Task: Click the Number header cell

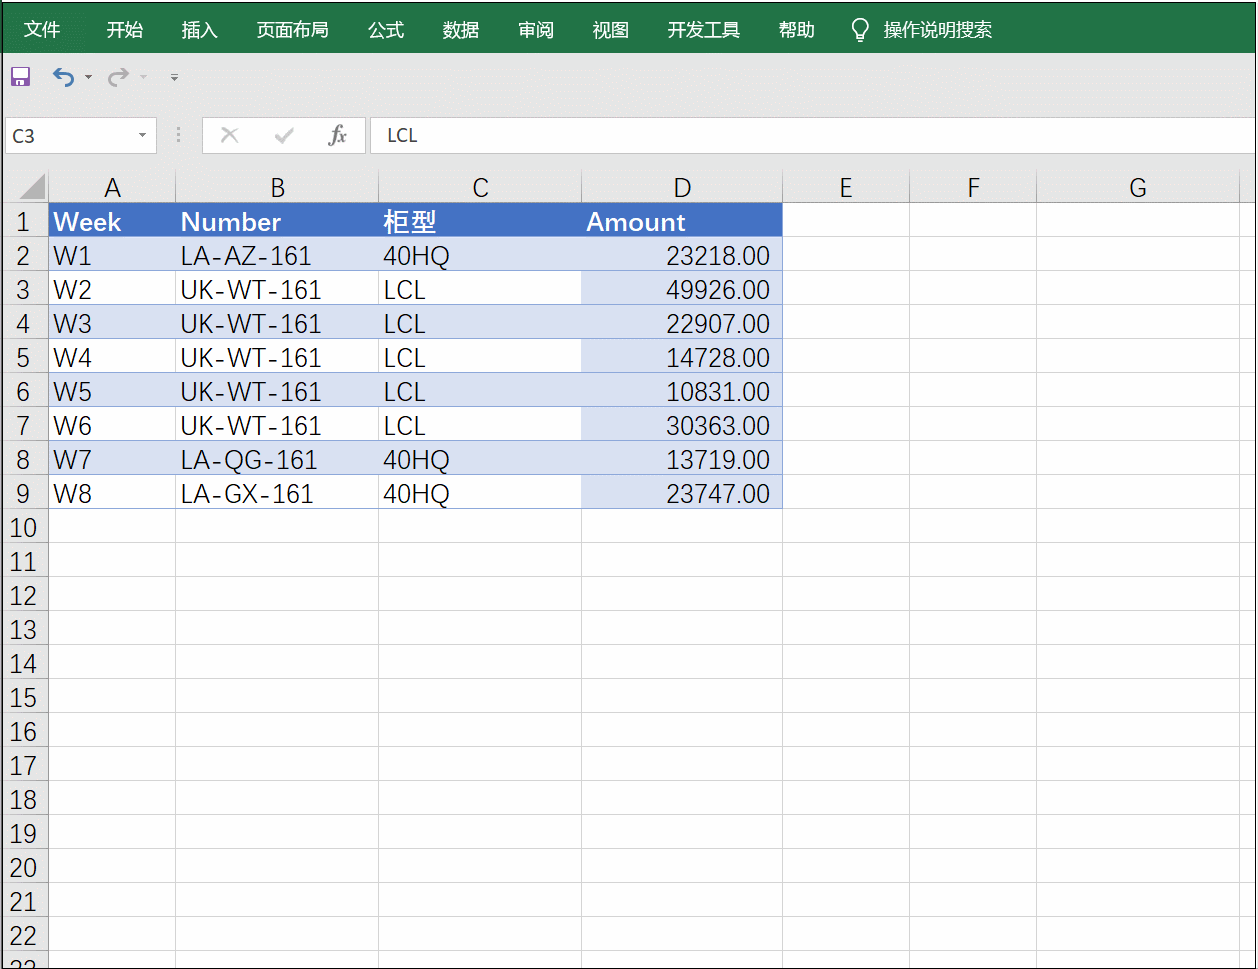Action: 277,221
